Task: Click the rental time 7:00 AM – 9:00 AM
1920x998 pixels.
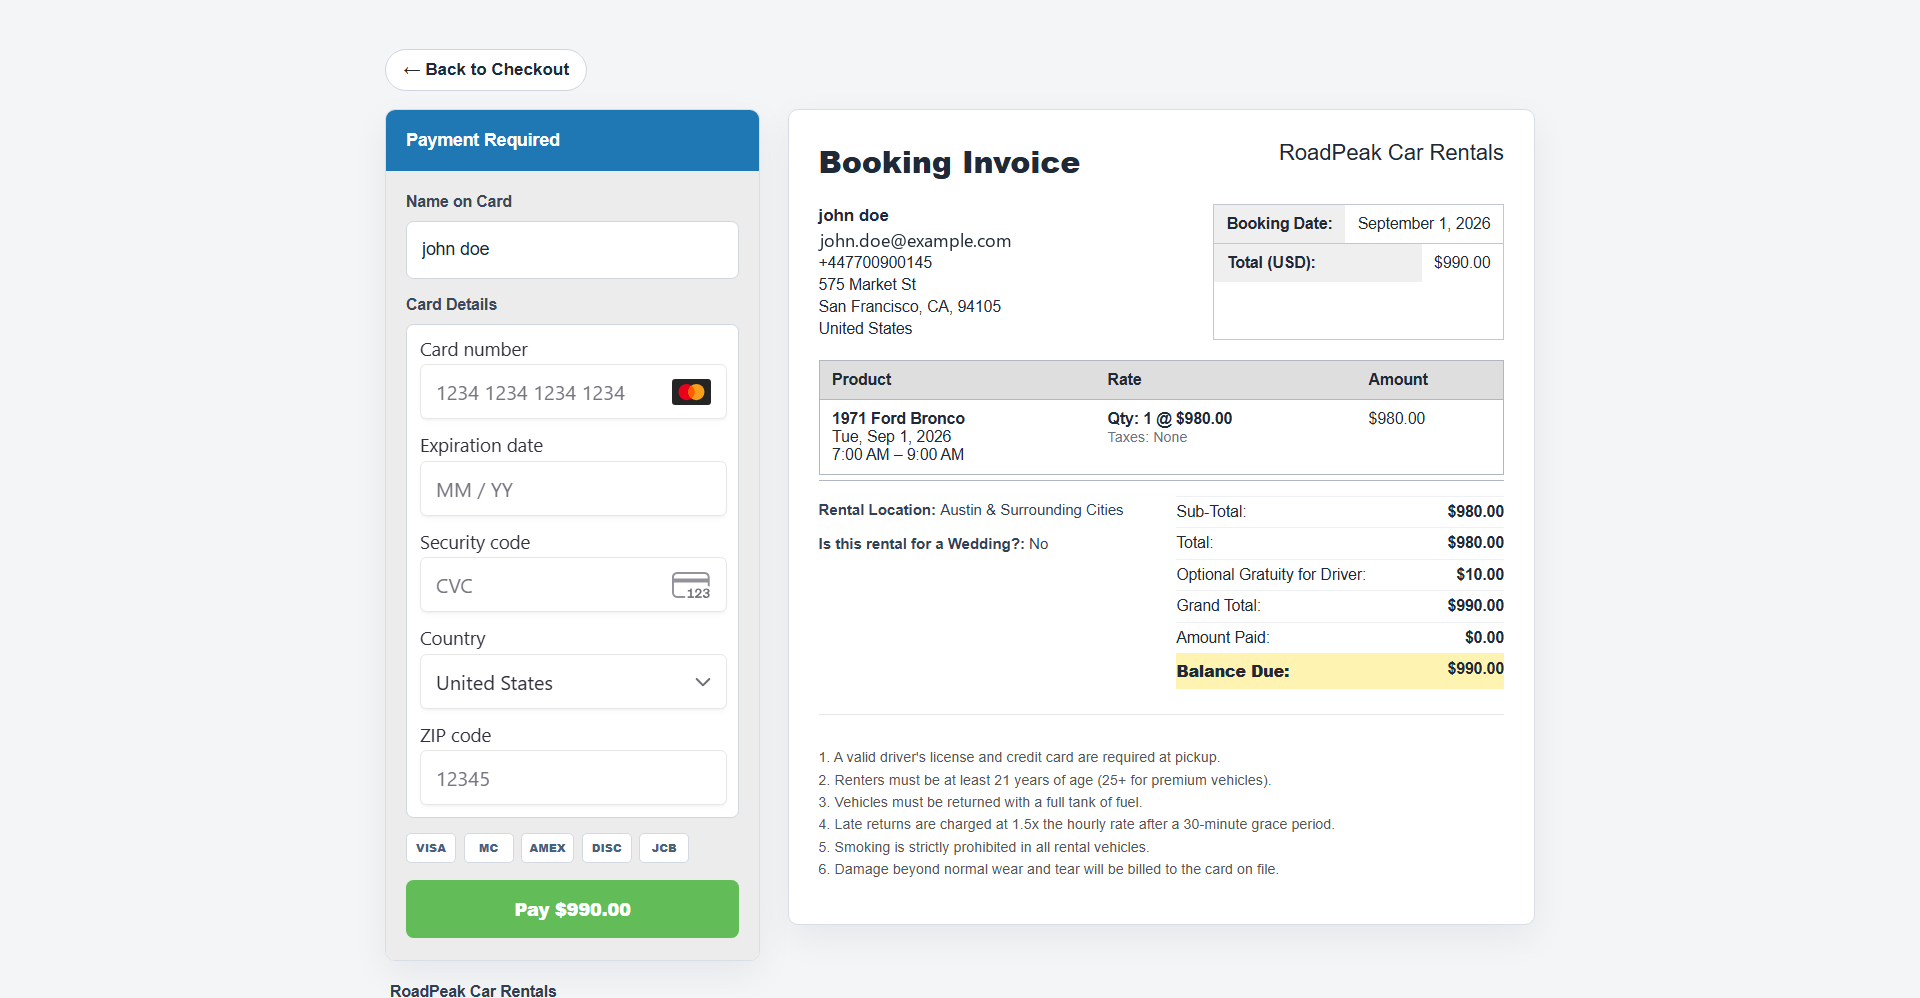Action: [x=898, y=455]
